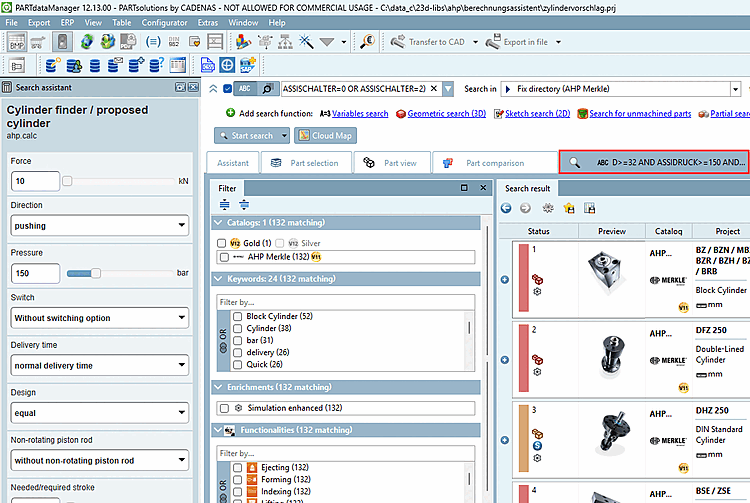Image resolution: width=750 pixels, height=503 pixels.
Task: Switch to the Part comparison tab
Action: (495, 163)
